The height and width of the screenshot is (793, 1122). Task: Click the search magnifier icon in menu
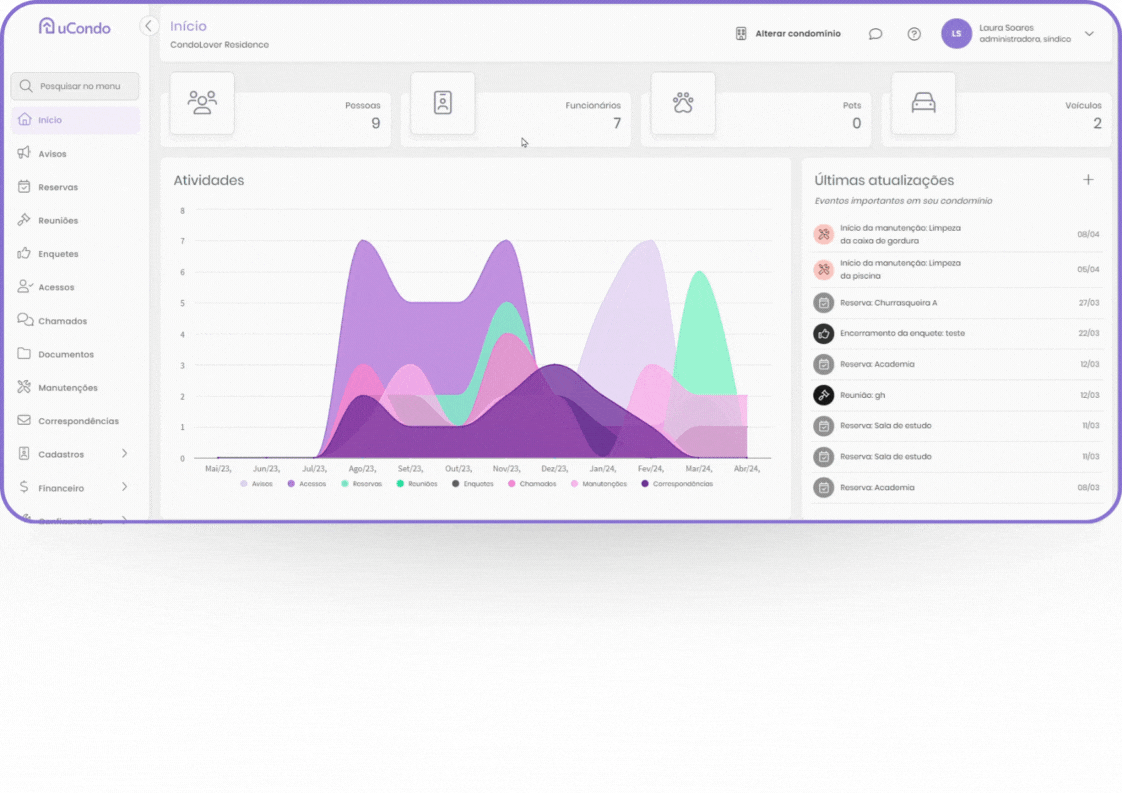coord(26,86)
